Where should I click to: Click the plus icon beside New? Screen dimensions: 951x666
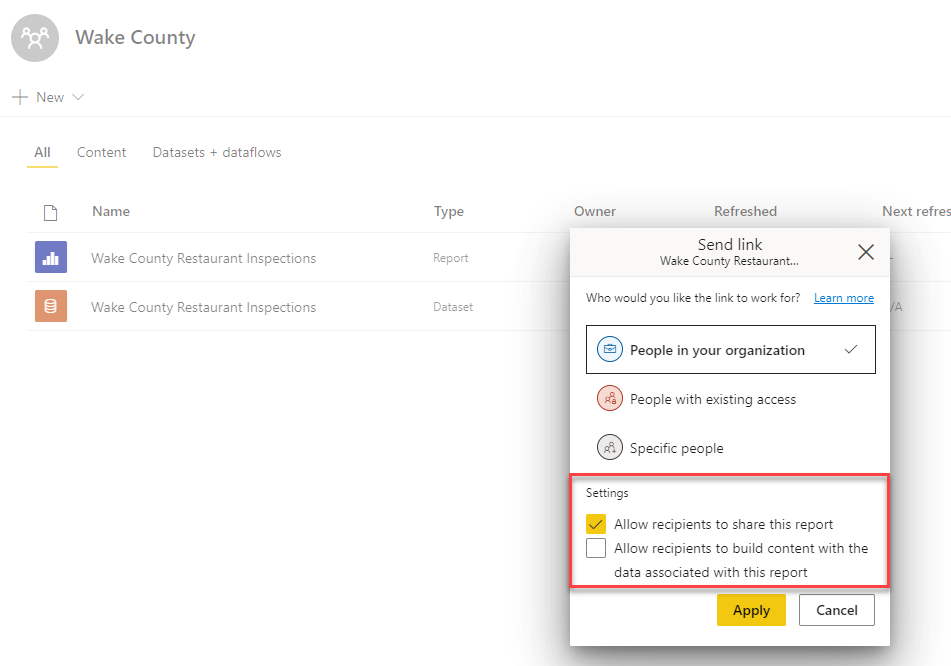20,97
